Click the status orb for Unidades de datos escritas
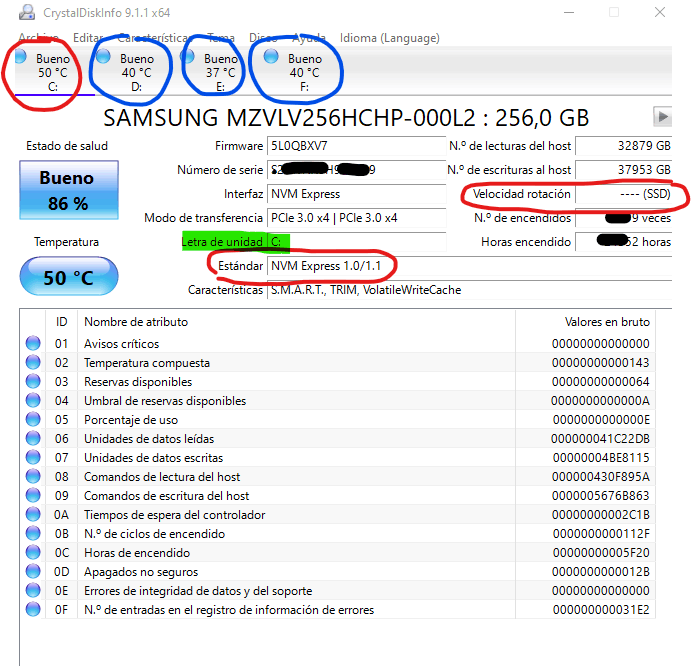Image resolution: width=692 pixels, height=666 pixels. (33, 457)
